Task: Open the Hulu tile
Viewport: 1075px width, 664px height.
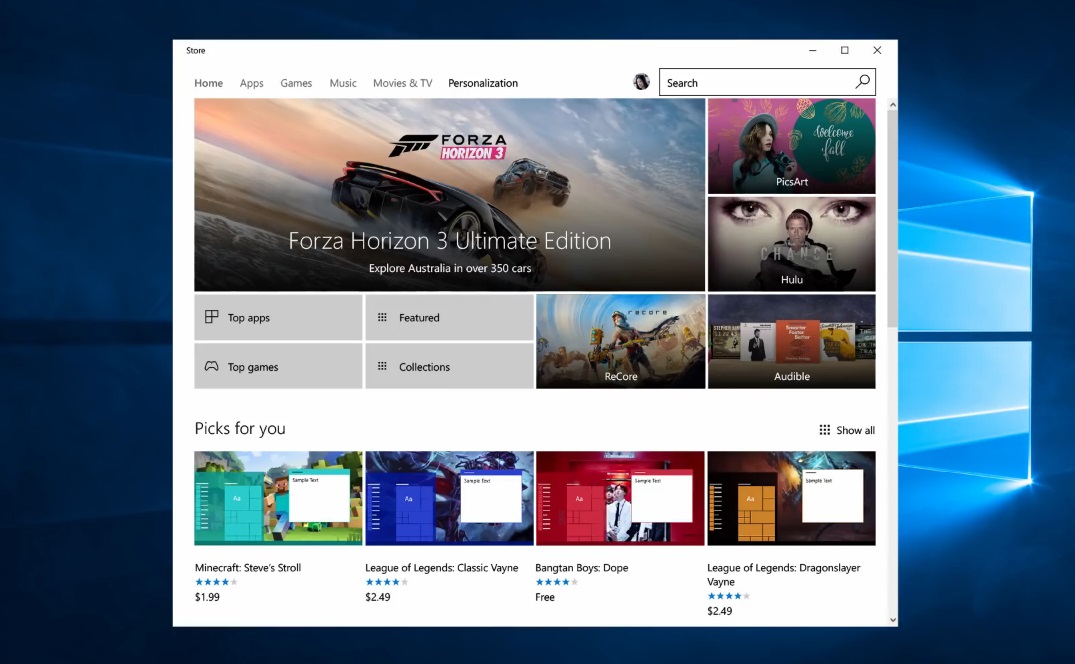Action: point(791,244)
